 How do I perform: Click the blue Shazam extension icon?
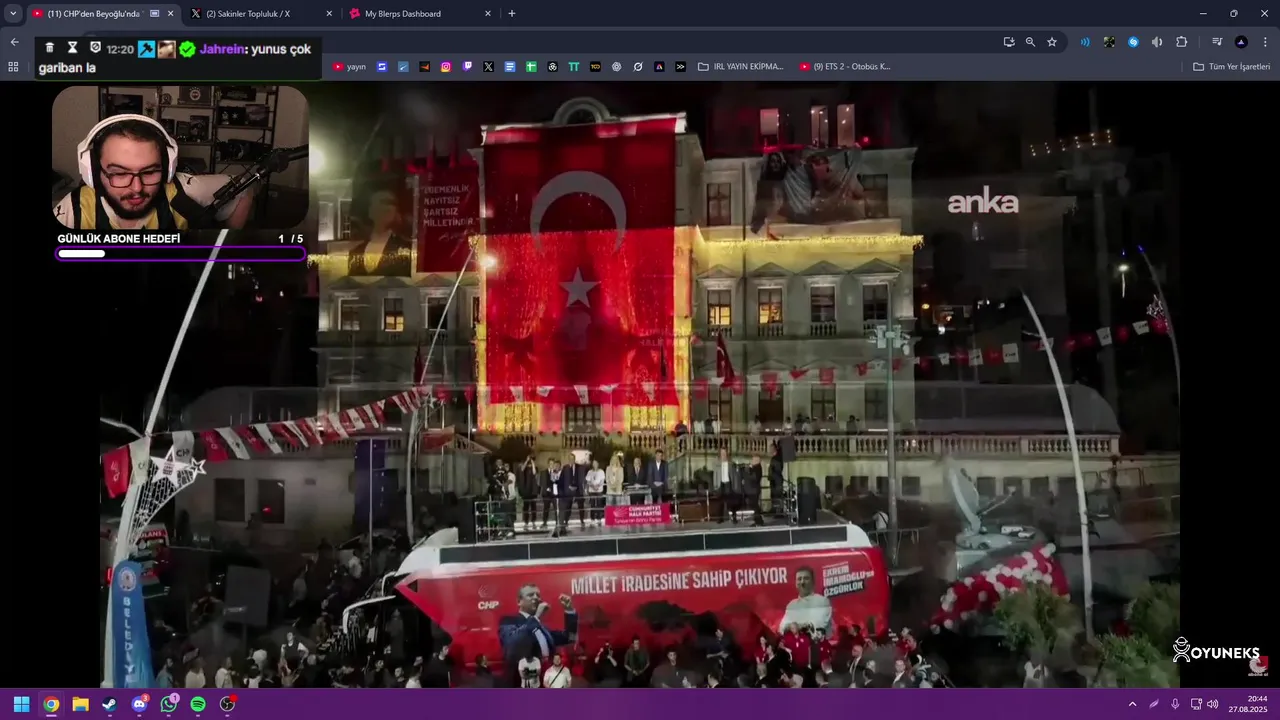[1133, 42]
